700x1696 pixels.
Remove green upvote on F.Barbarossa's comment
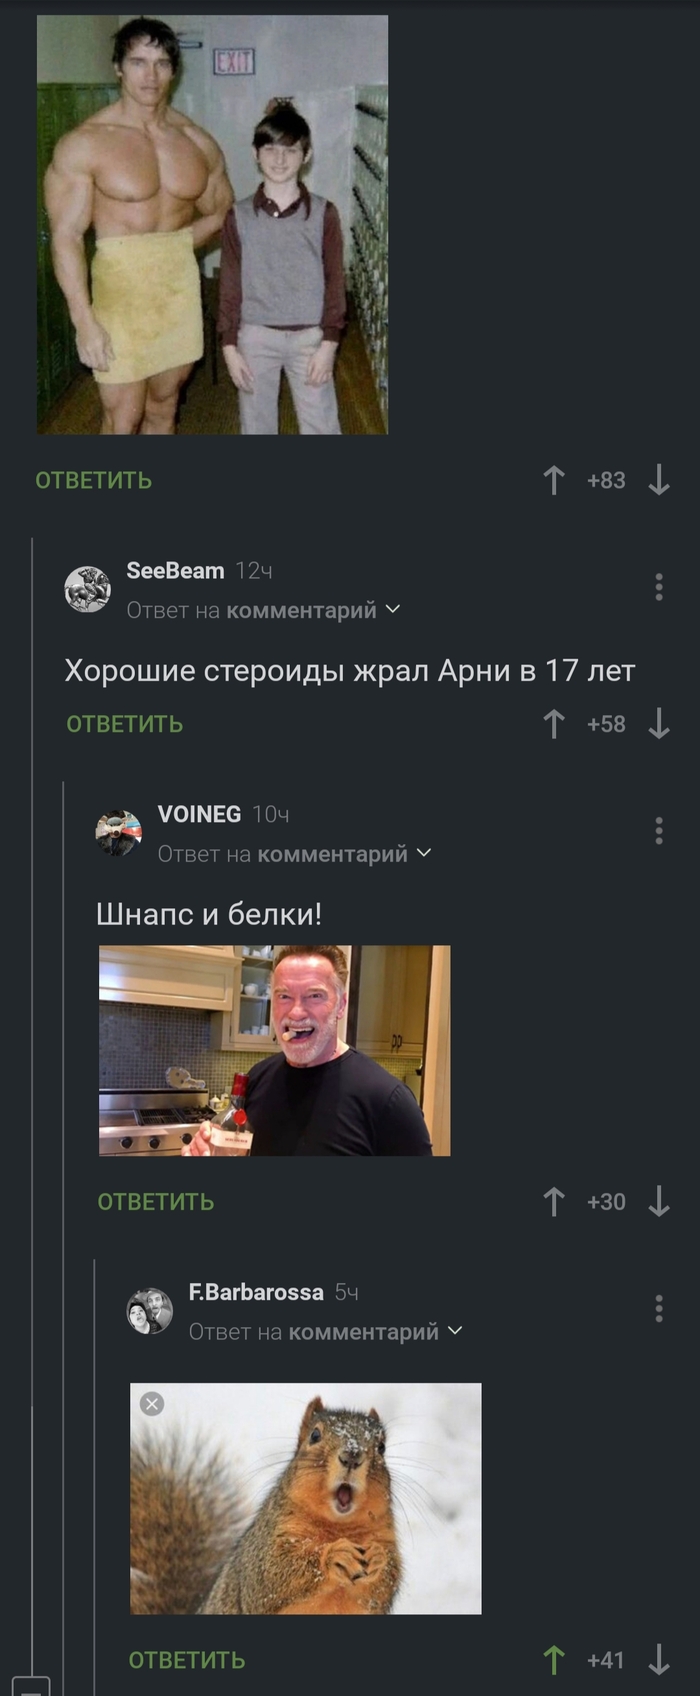click(x=554, y=1660)
